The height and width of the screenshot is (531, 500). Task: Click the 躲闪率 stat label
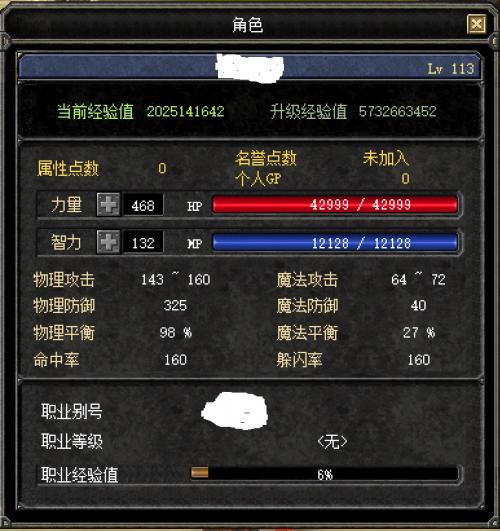(x=299, y=359)
